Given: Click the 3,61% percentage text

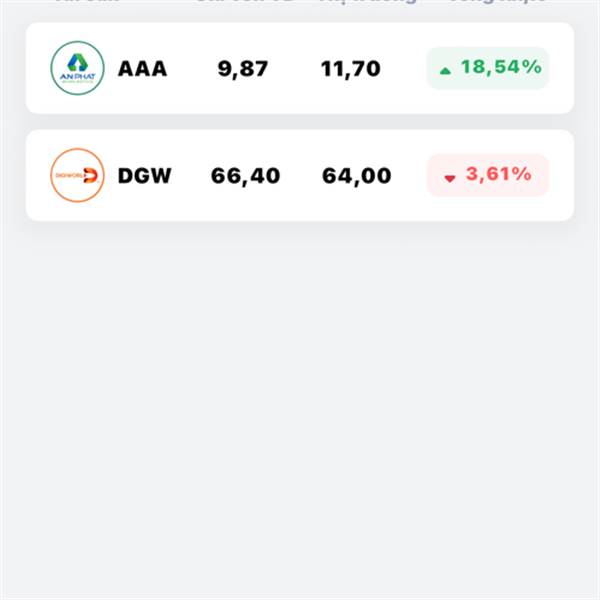Looking at the screenshot, I should coord(499,174).
